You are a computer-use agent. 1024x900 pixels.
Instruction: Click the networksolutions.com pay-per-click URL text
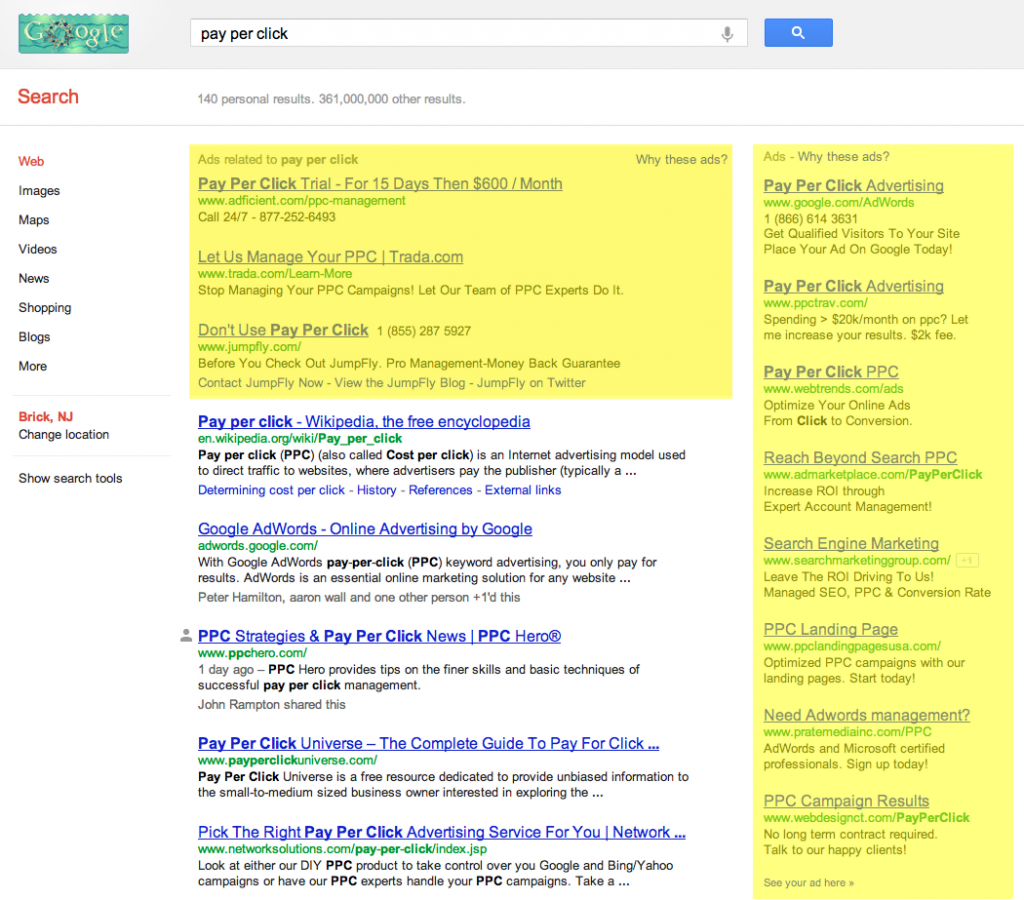pos(342,849)
